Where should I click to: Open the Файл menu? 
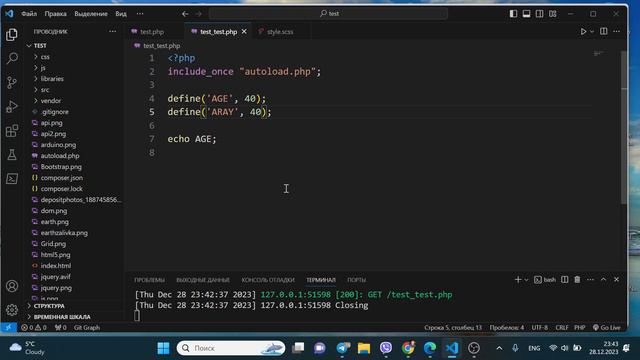tap(29, 13)
